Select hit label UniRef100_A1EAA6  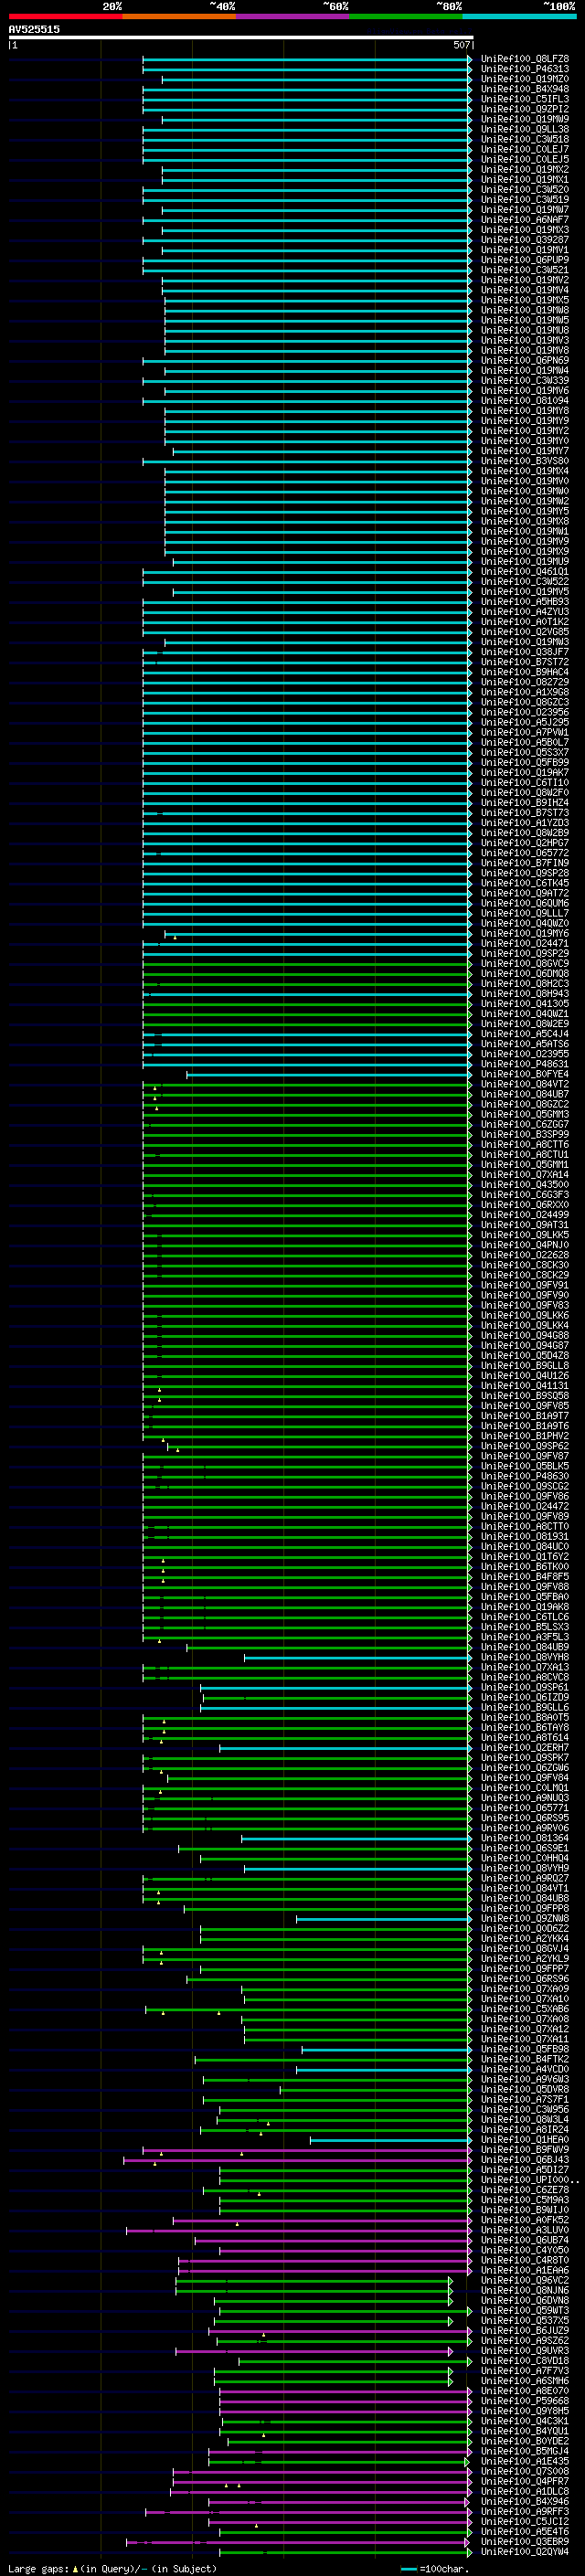(x=525, y=2270)
